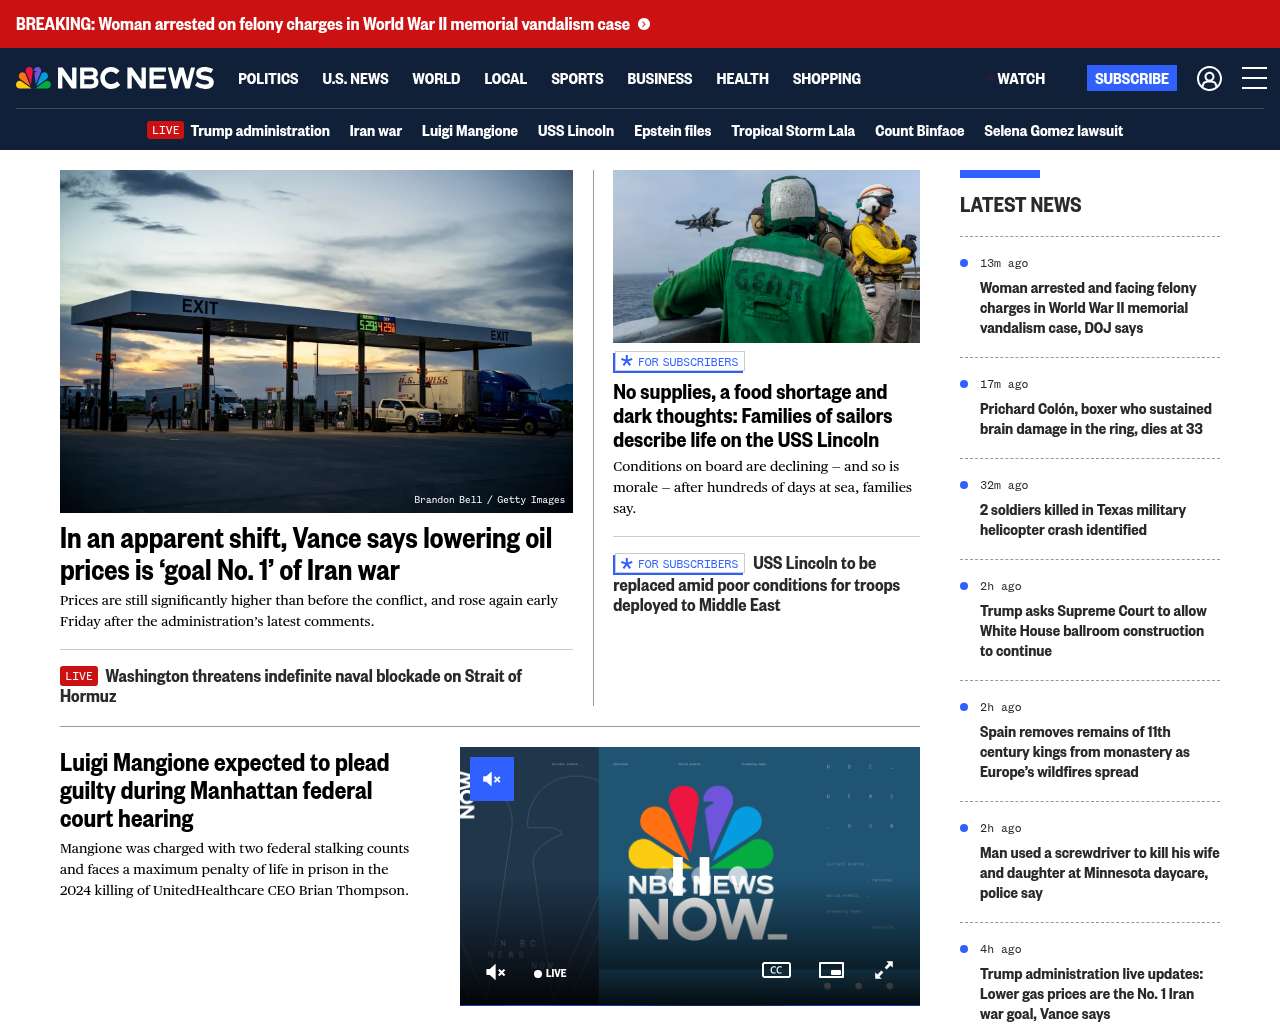Open the Strait of Hormuz live story

pyautogui.click(x=291, y=686)
